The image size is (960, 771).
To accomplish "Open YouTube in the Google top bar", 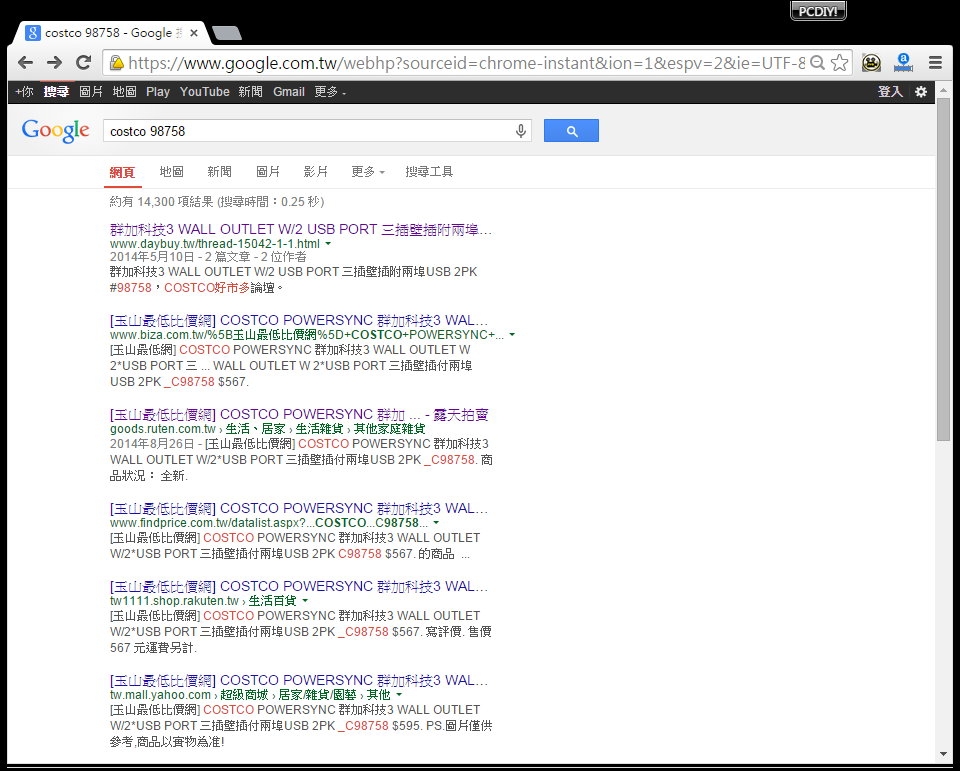I will tap(204, 92).
